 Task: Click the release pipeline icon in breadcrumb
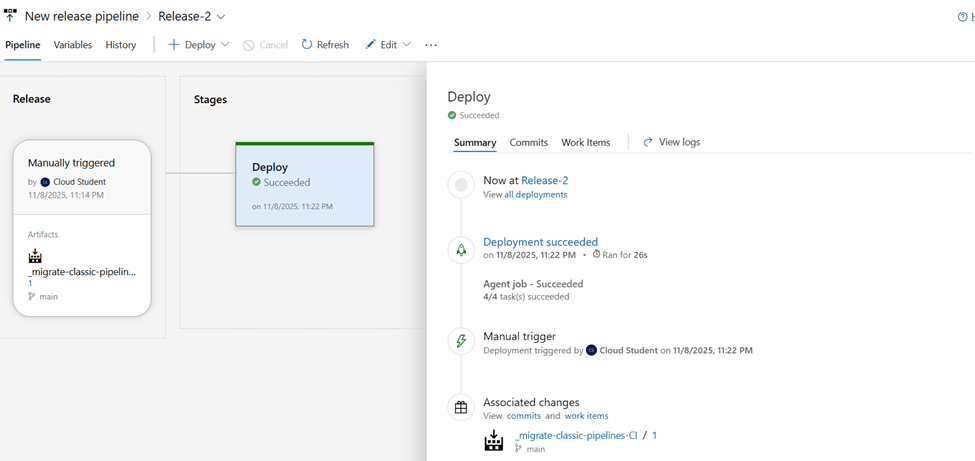coord(11,16)
